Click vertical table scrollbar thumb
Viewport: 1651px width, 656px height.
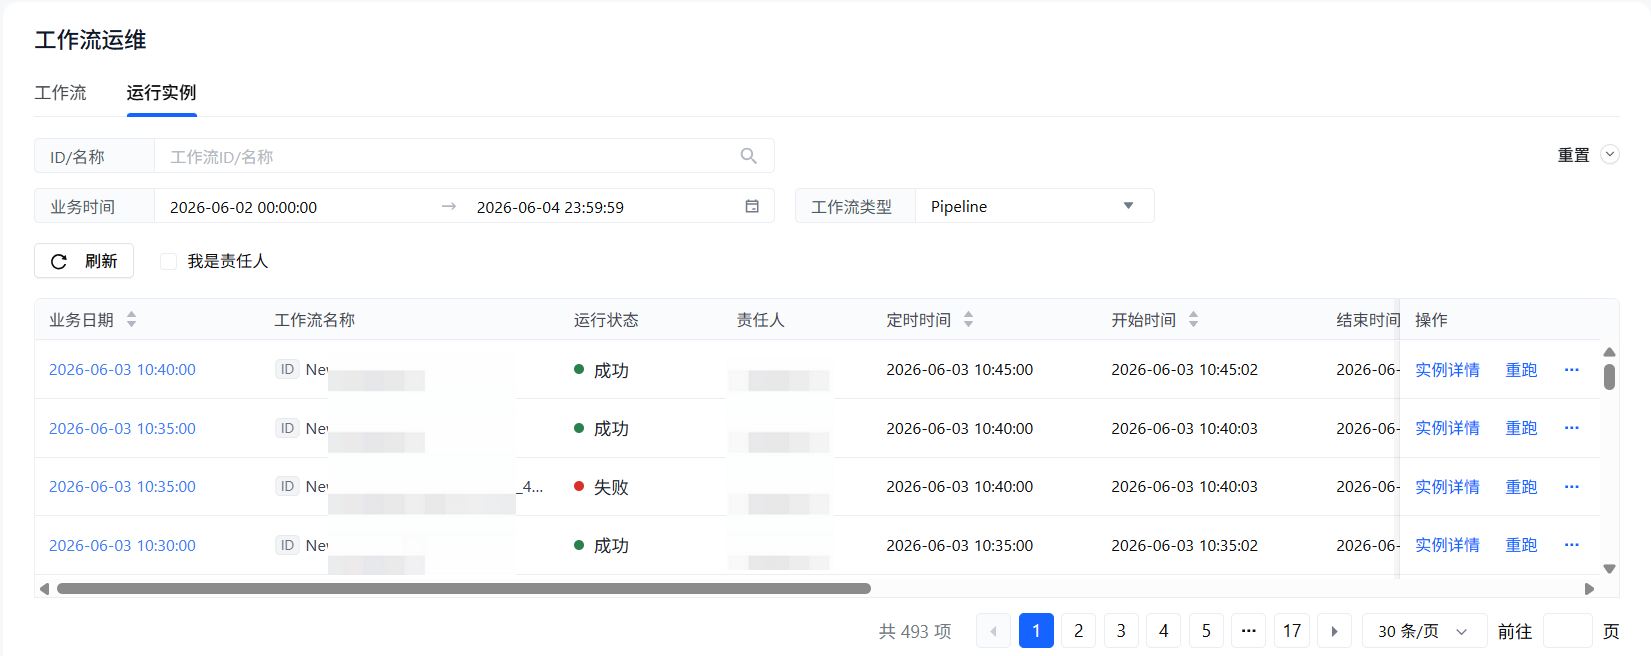pos(1609,377)
